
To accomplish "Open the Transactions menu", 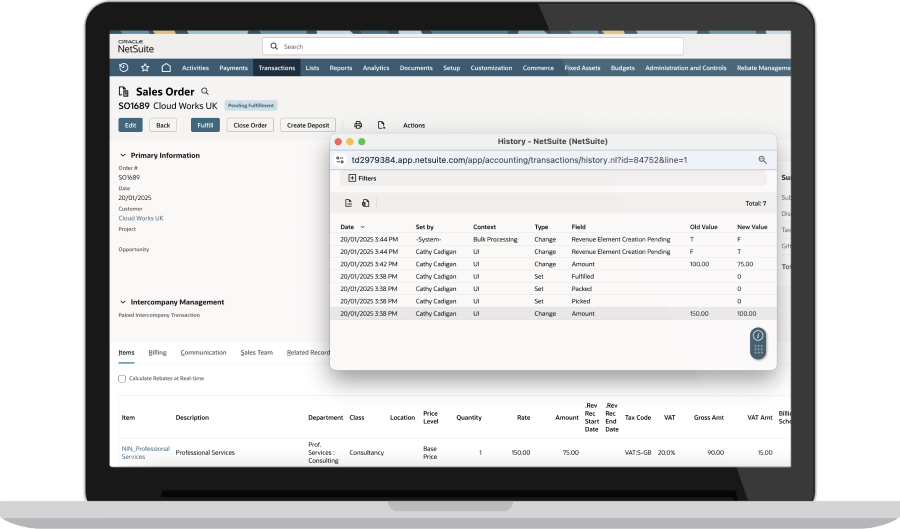I will click(x=277, y=68).
